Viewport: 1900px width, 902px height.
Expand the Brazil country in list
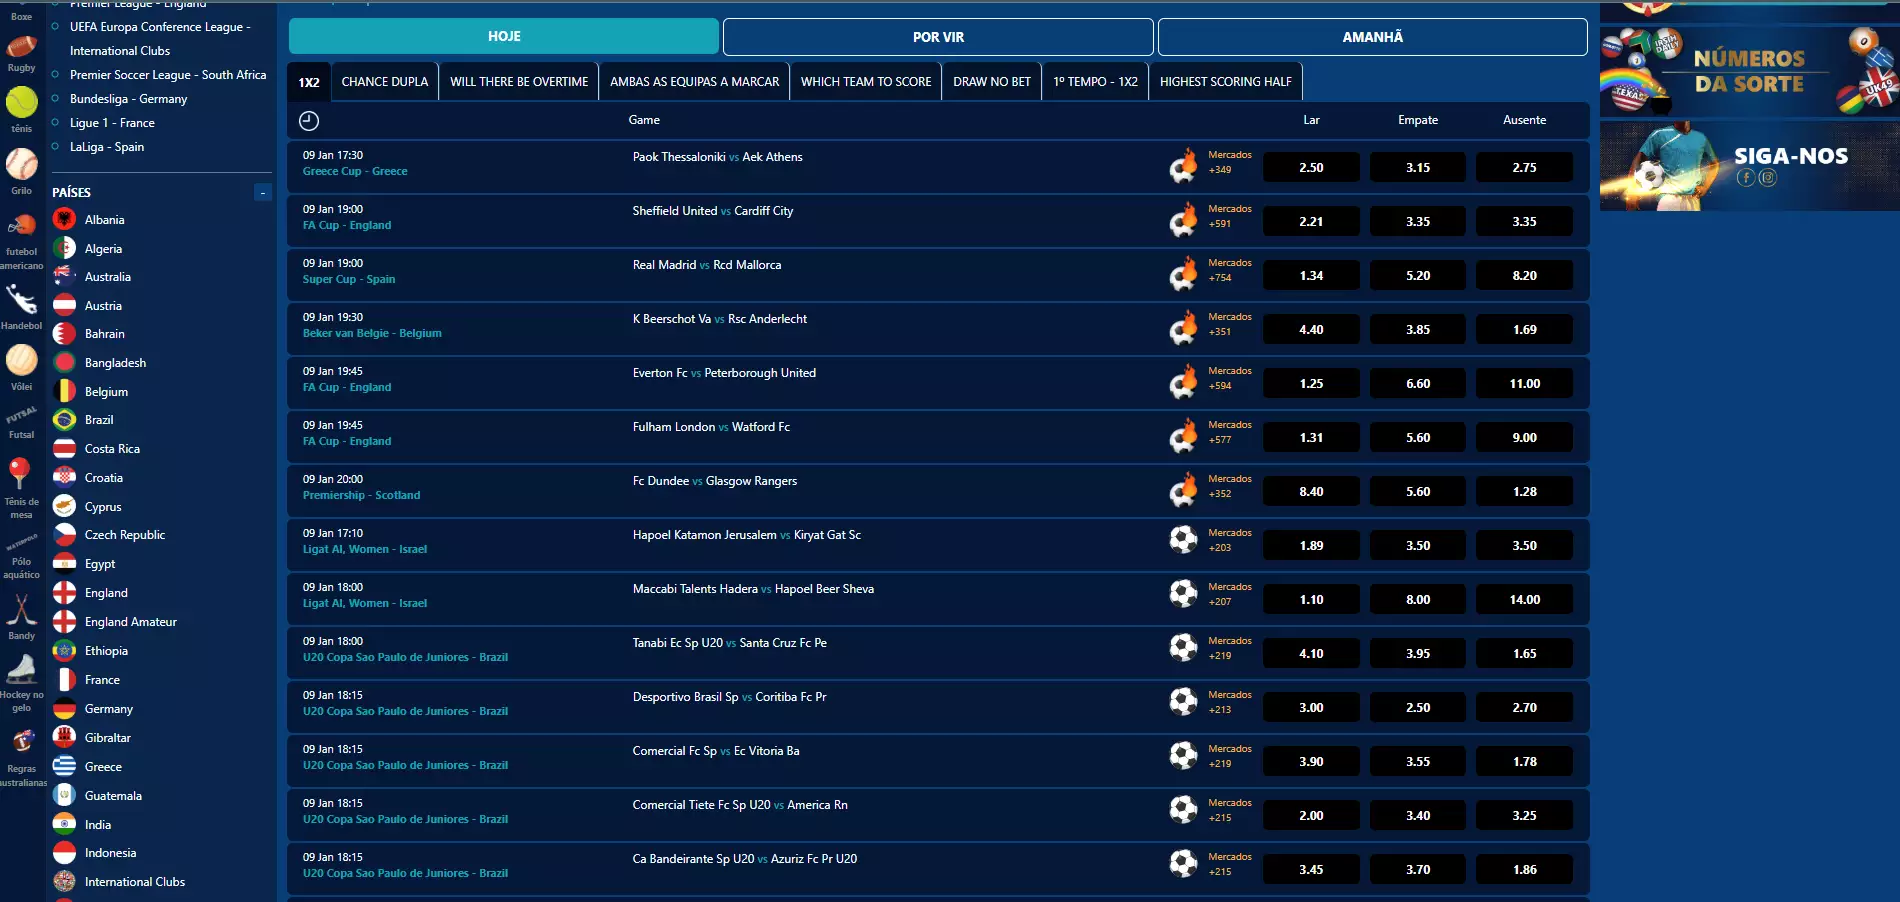(98, 420)
